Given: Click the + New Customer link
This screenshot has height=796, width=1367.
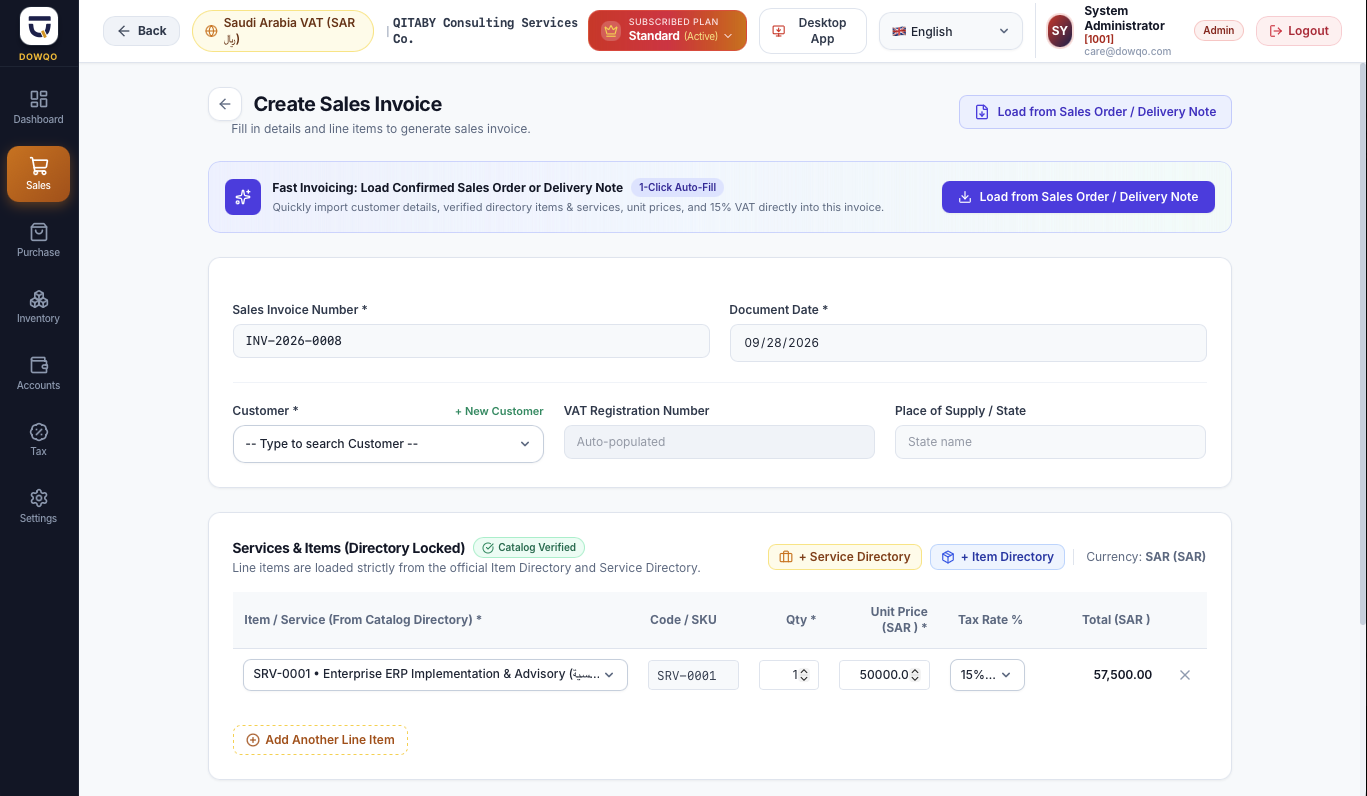Looking at the screenshot, I should pyautogui.click(x=499, y=411).
